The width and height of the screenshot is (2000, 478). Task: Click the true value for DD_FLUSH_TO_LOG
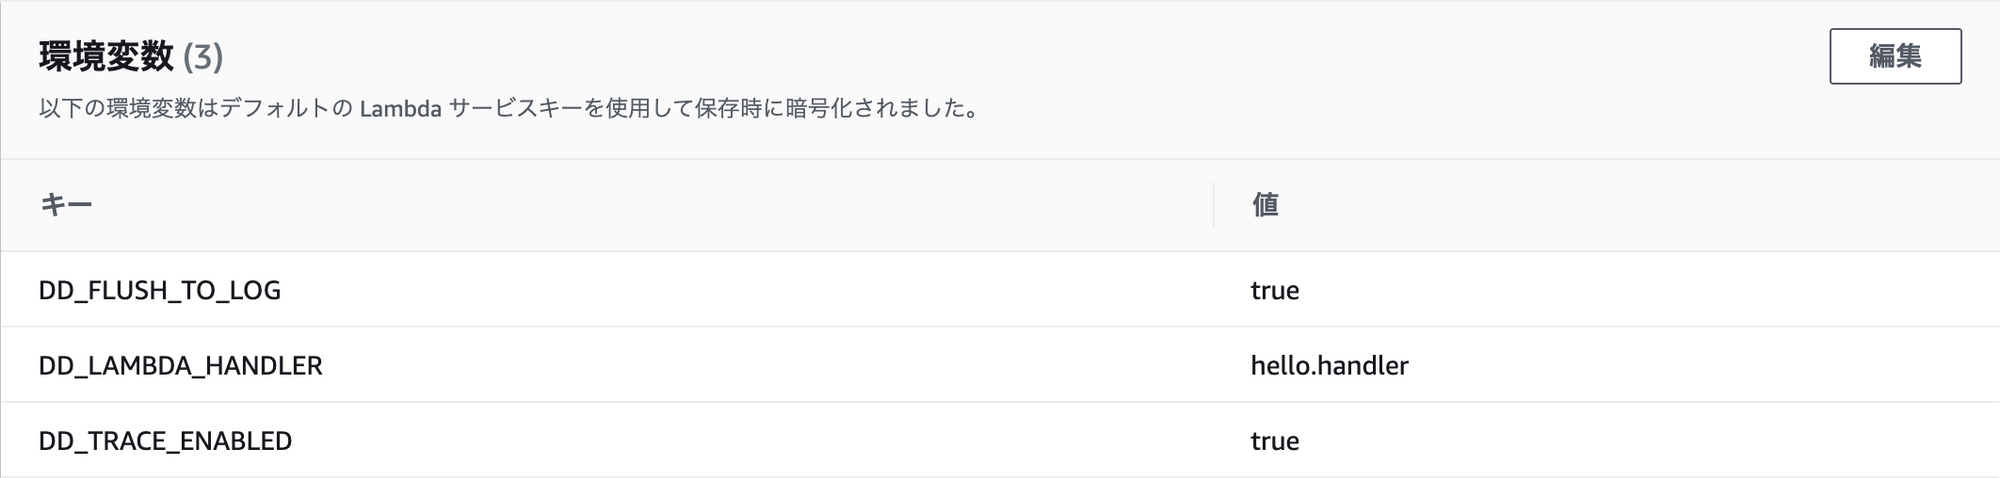click(1275, 290)
